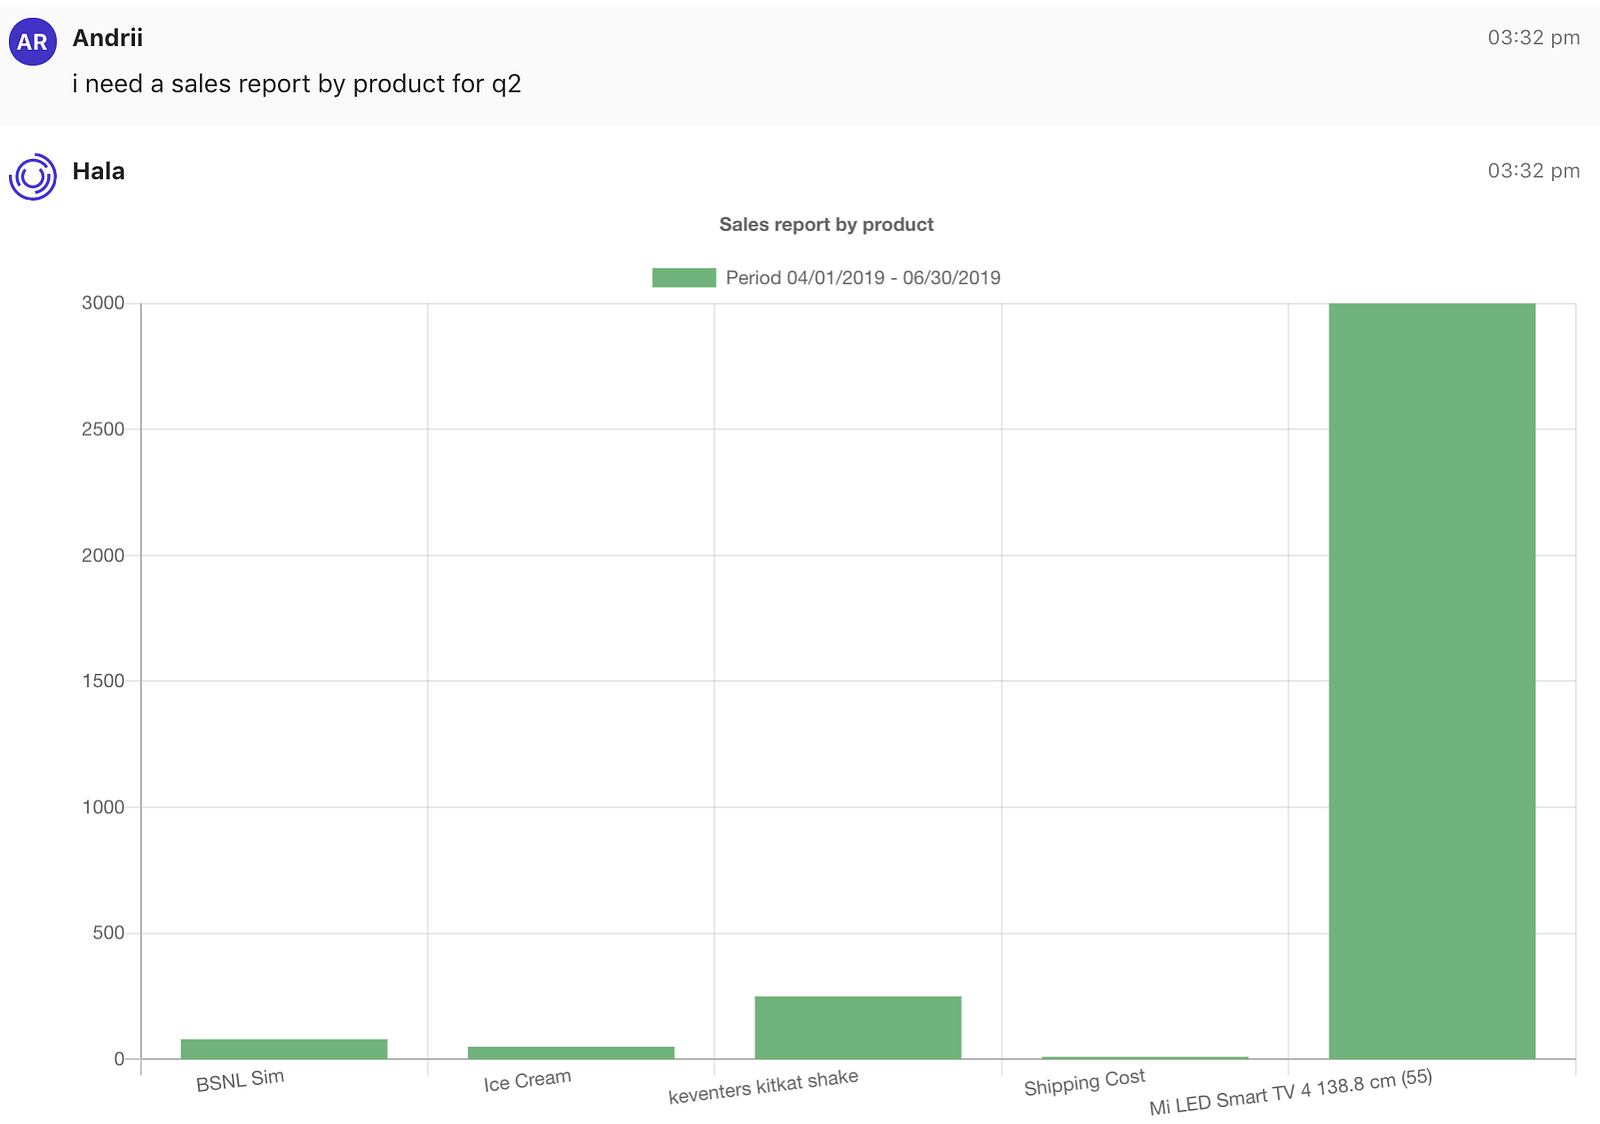
Task: Select the Ice Cream bar
Action: pos(571,1052)
